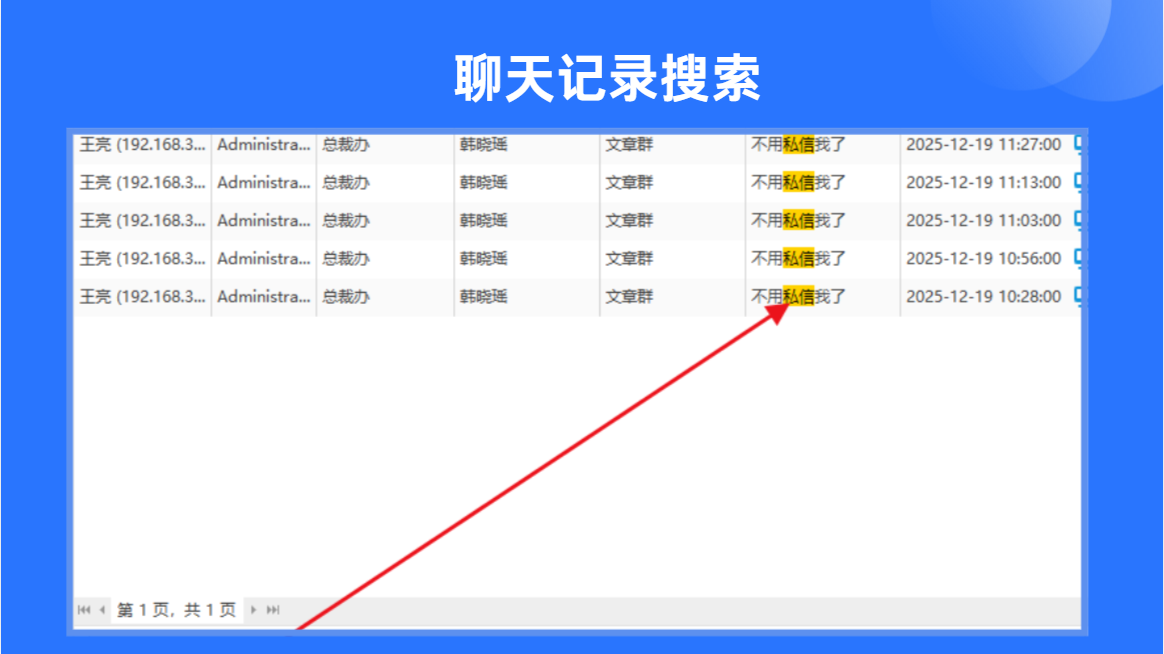Click timestamp 2025-12-19 11:27:00

point(984,145)
